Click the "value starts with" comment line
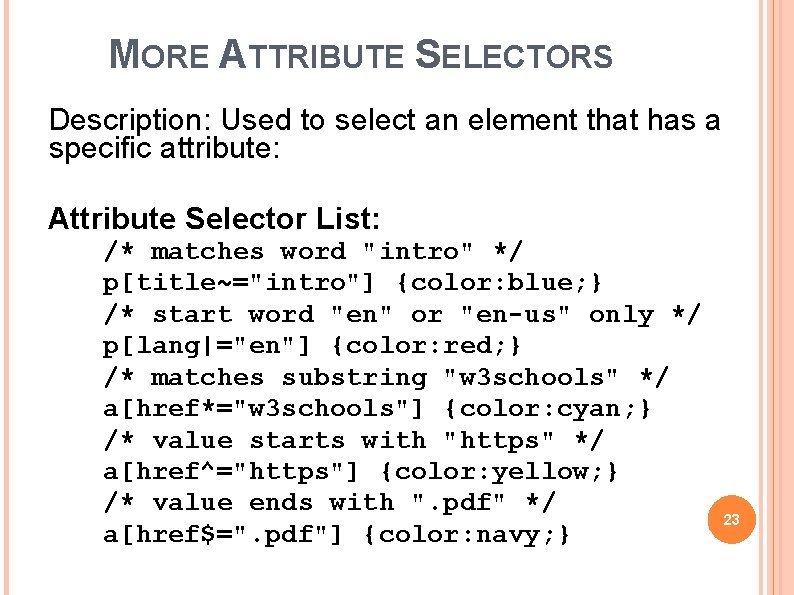Viewport: 794px width, 595px height. click(x=355, y=441)
